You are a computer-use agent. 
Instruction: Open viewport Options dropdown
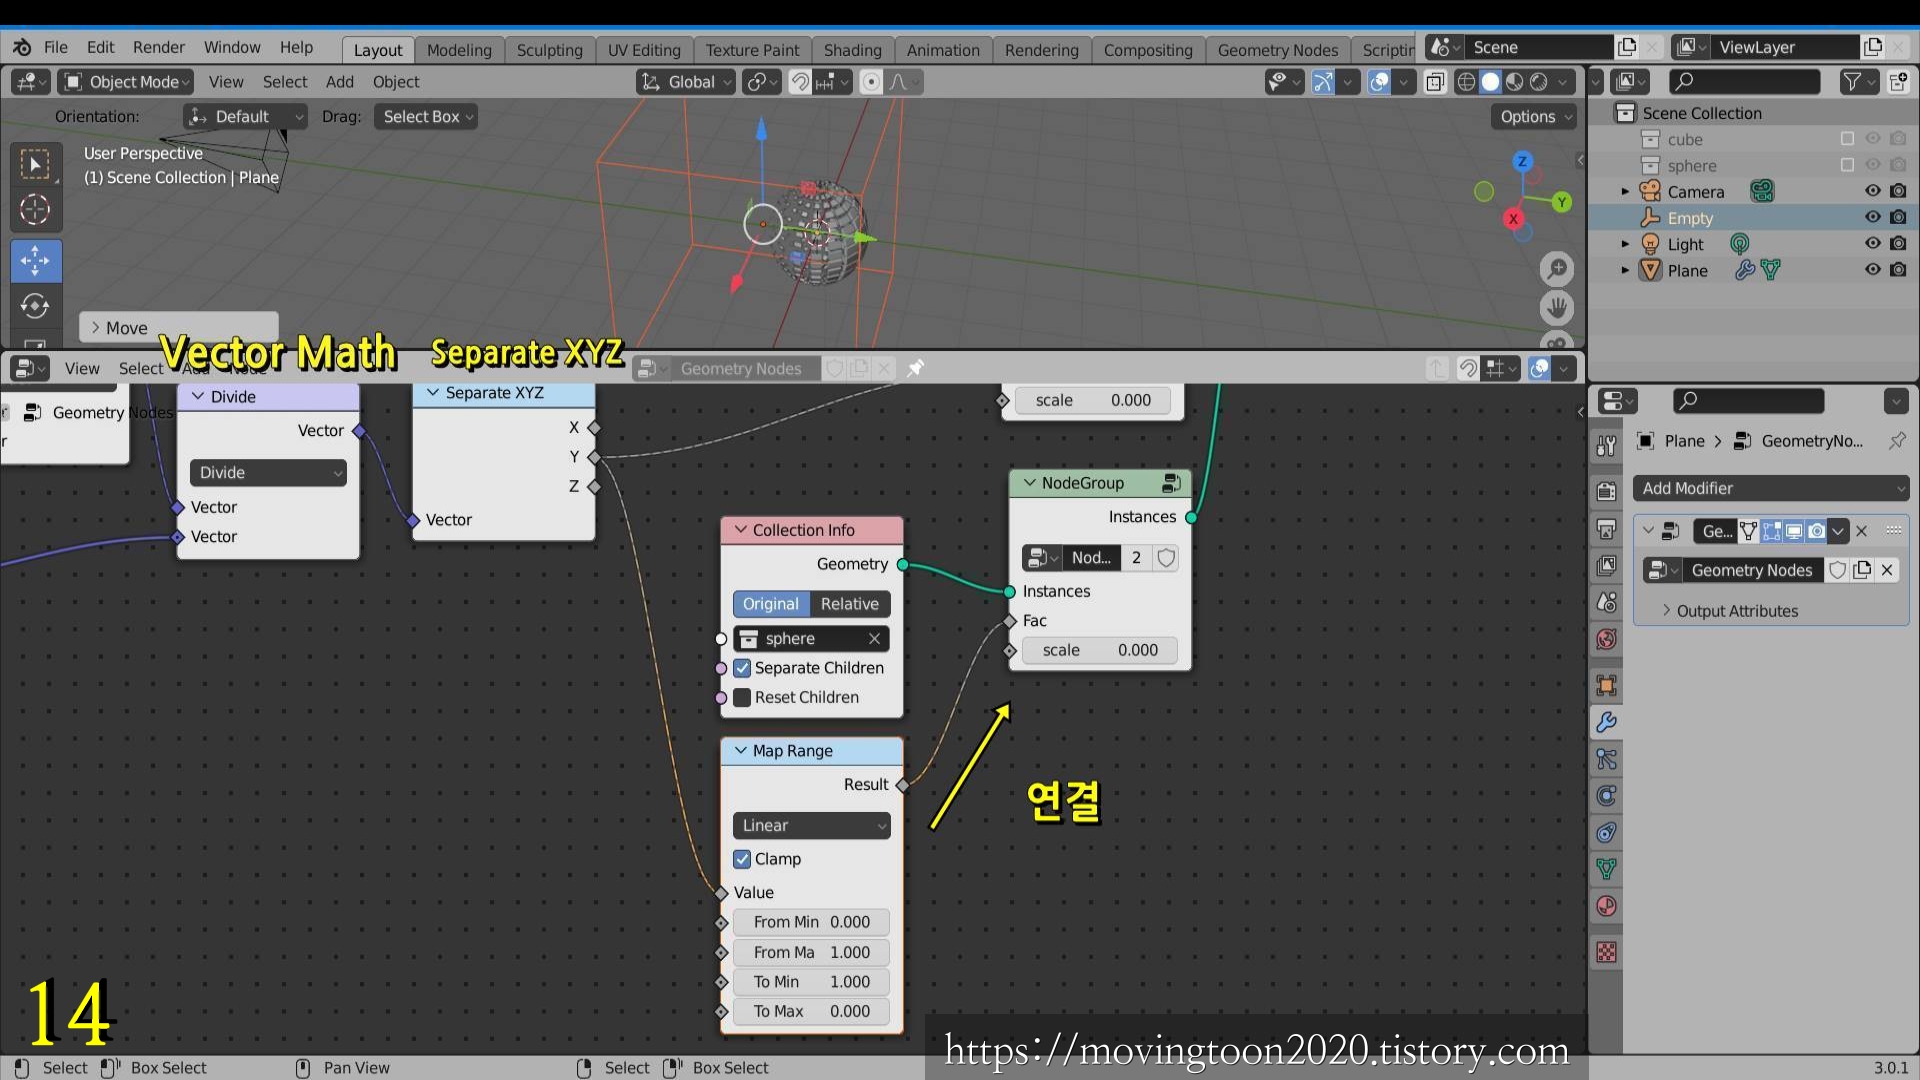tap(1535, 117)
